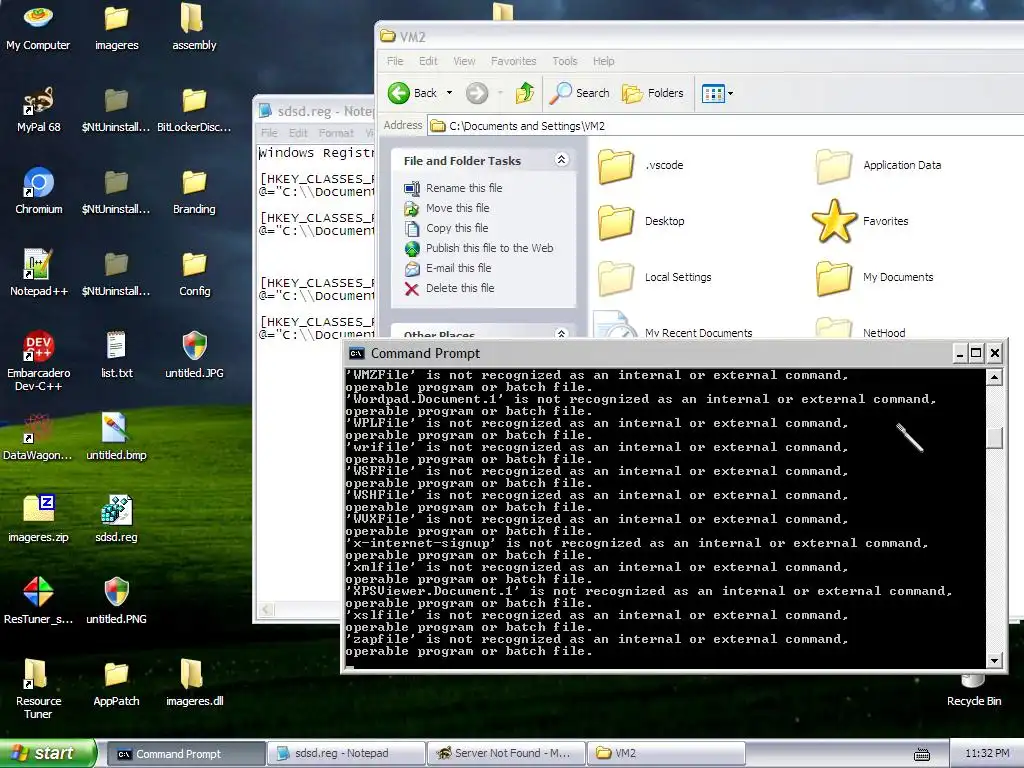Collapse Other Places panel
1024x768 pixels.
click(x=561, y=333)
